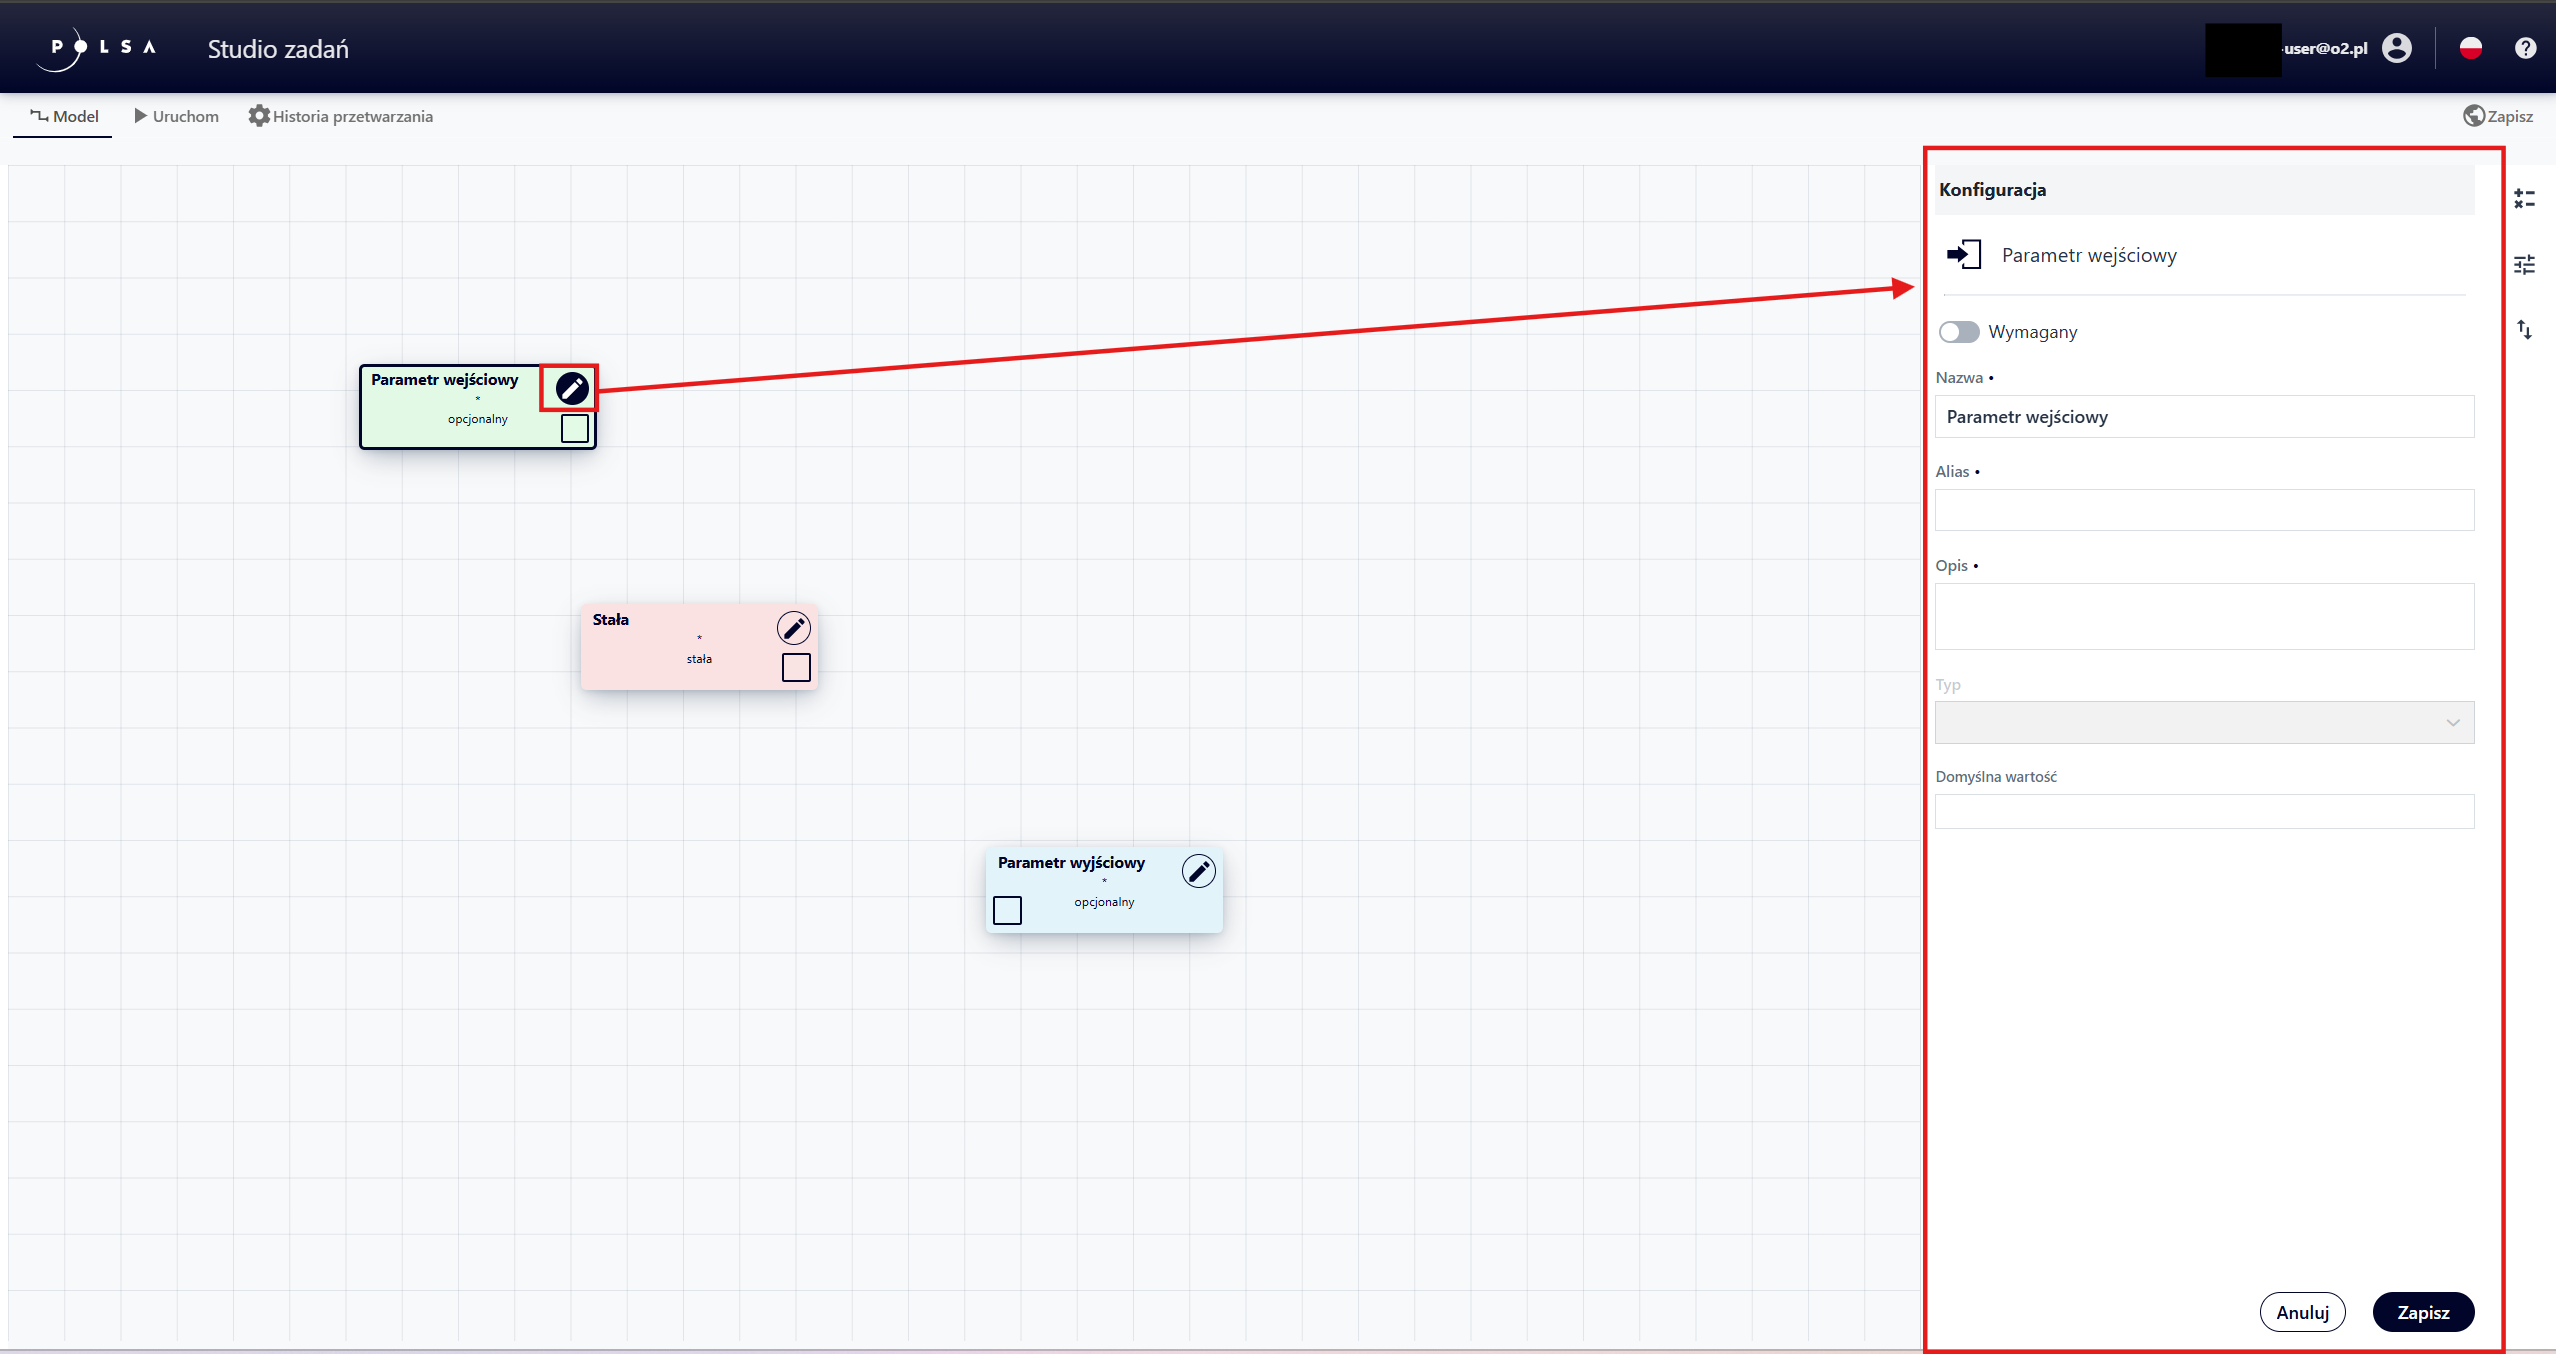Click the sliders tune icon in right sidebar

[x=2524, y=265]
